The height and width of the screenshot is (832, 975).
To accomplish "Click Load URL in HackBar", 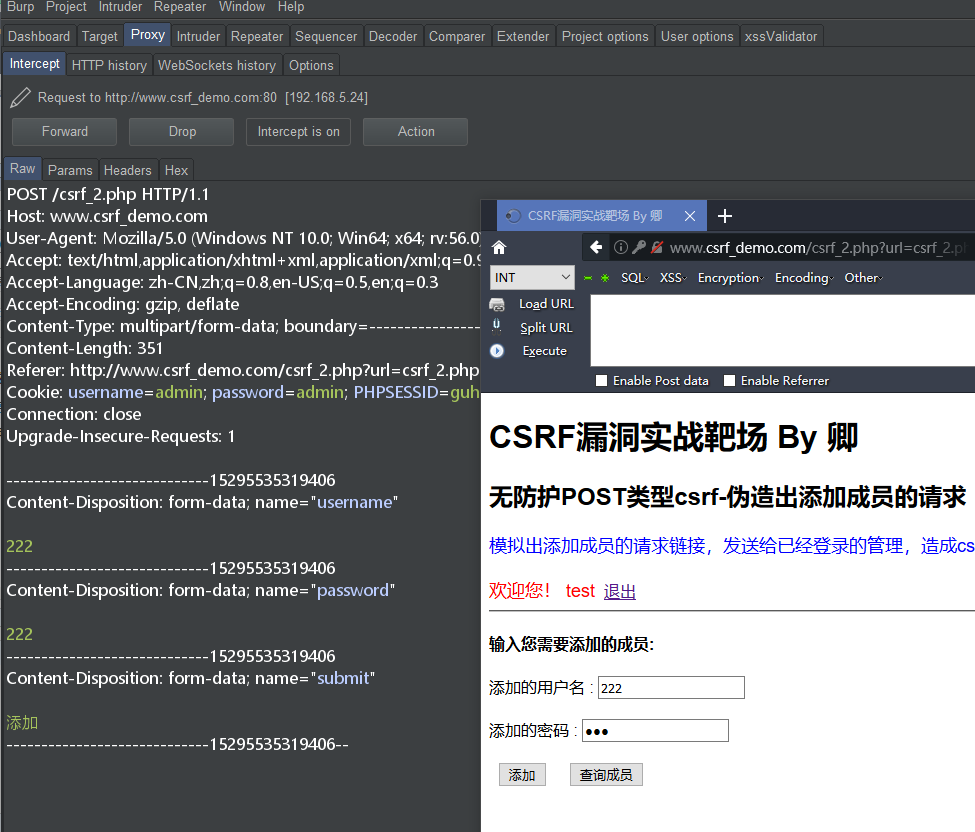I will pos(547,304).
